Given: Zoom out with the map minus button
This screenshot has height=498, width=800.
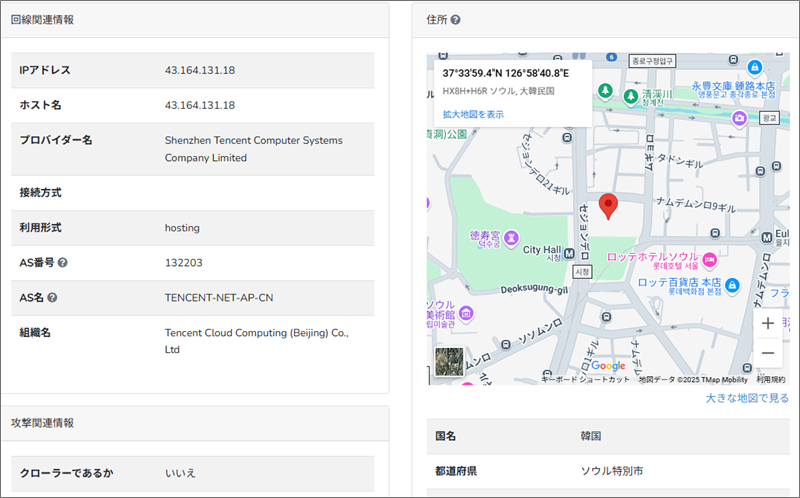Looking at the screenshot, I should (768, 353).
